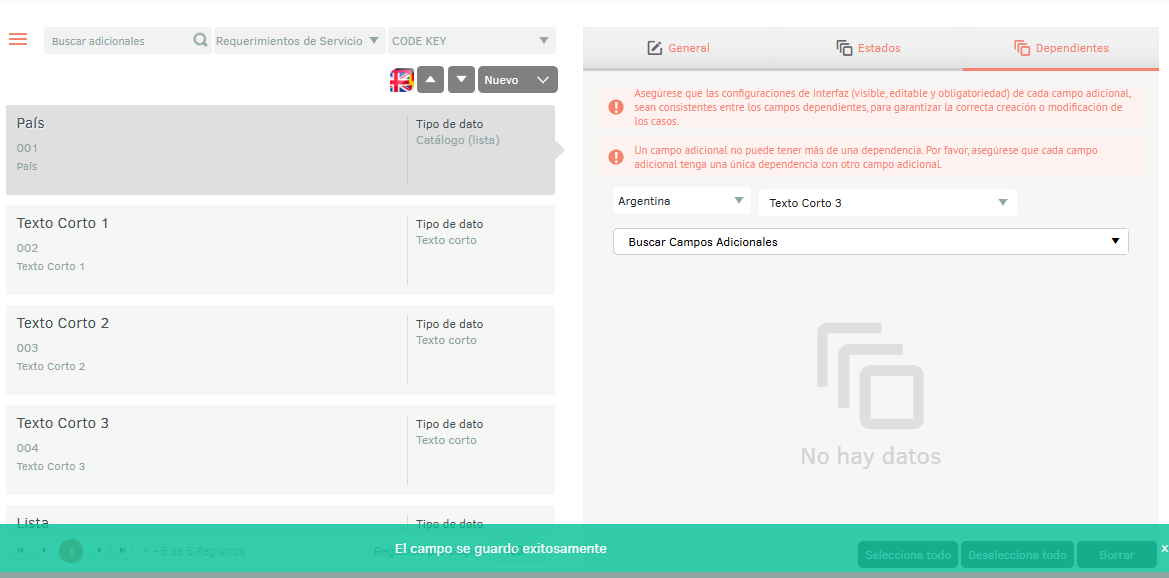The image size is (1169, 578).
Task: Open the Nuevo dropdown button
Action: coord(517,80)
